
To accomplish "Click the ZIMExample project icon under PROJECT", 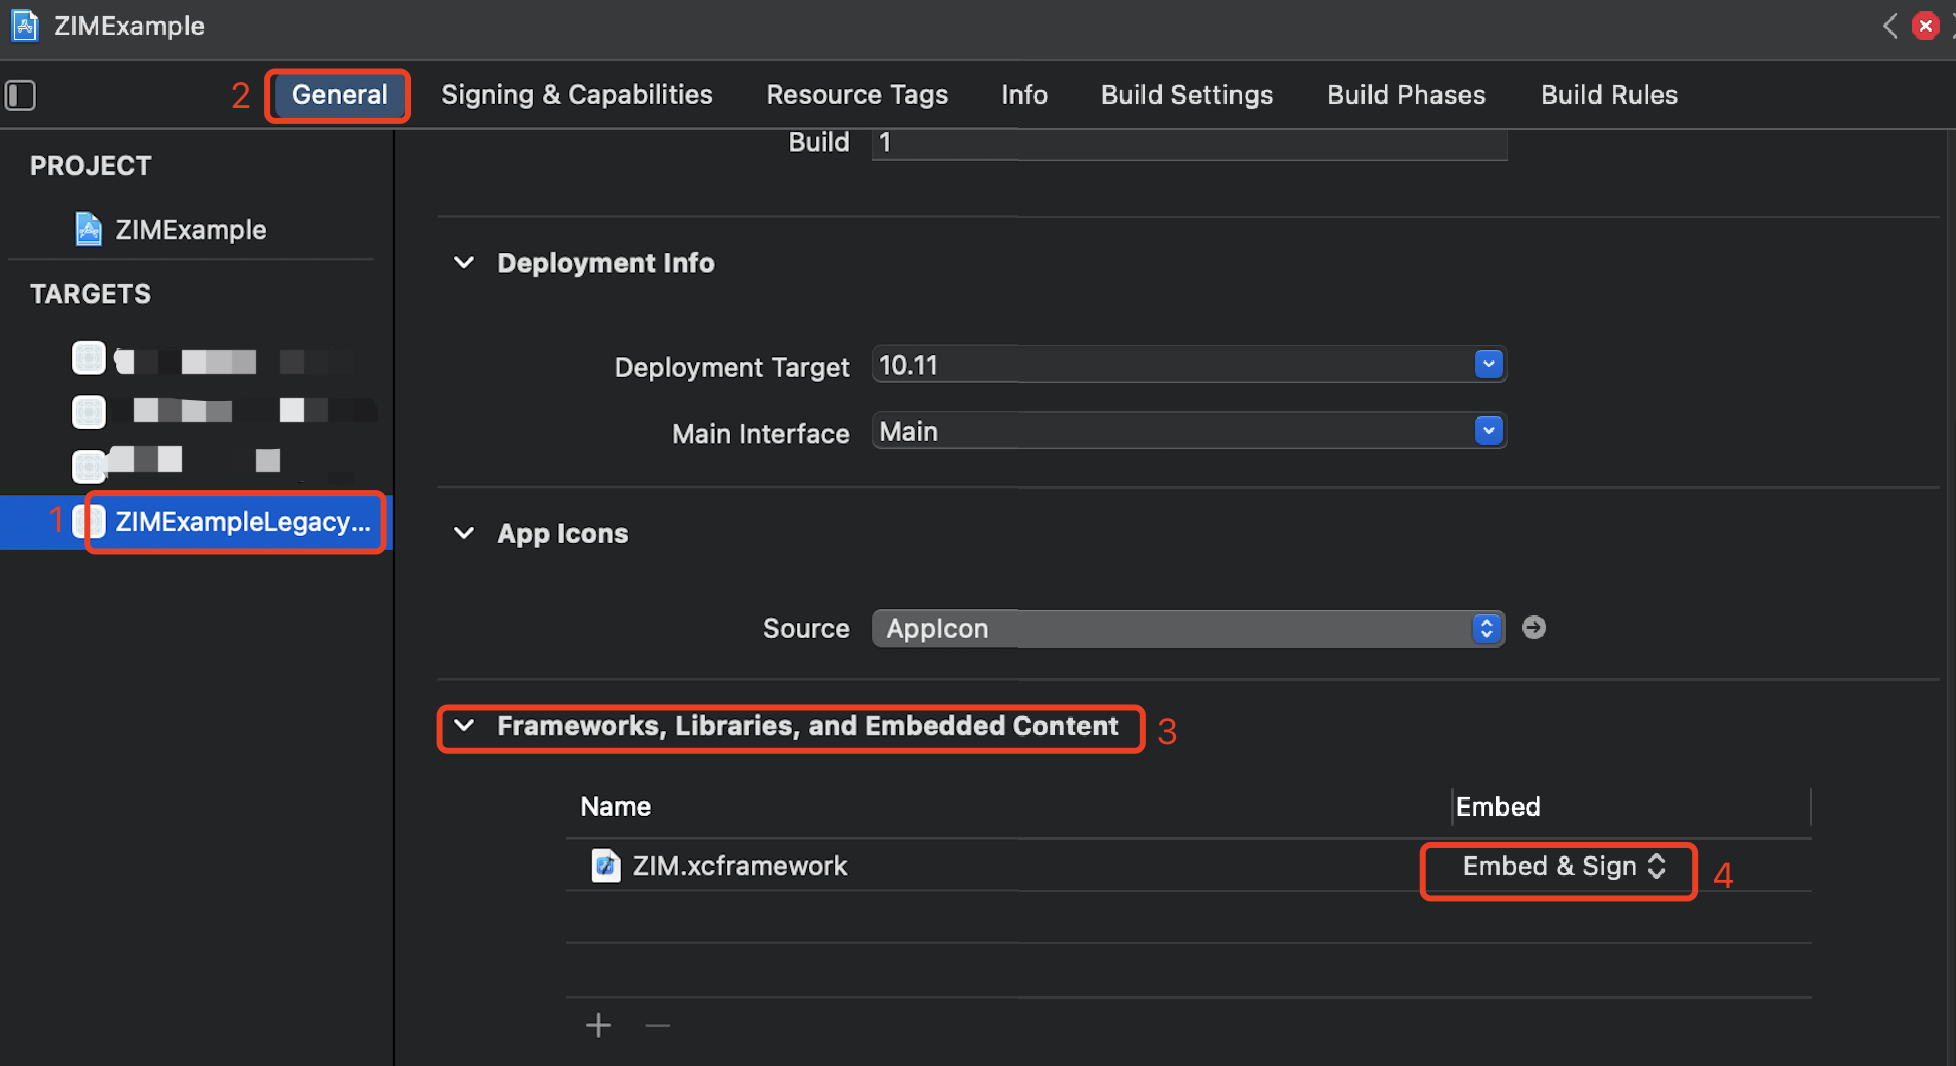I will tap(89, 229).
